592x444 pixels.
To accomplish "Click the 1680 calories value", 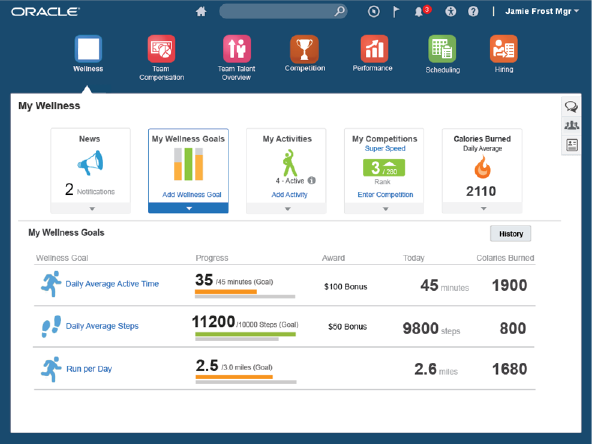I will click(509, 369).
